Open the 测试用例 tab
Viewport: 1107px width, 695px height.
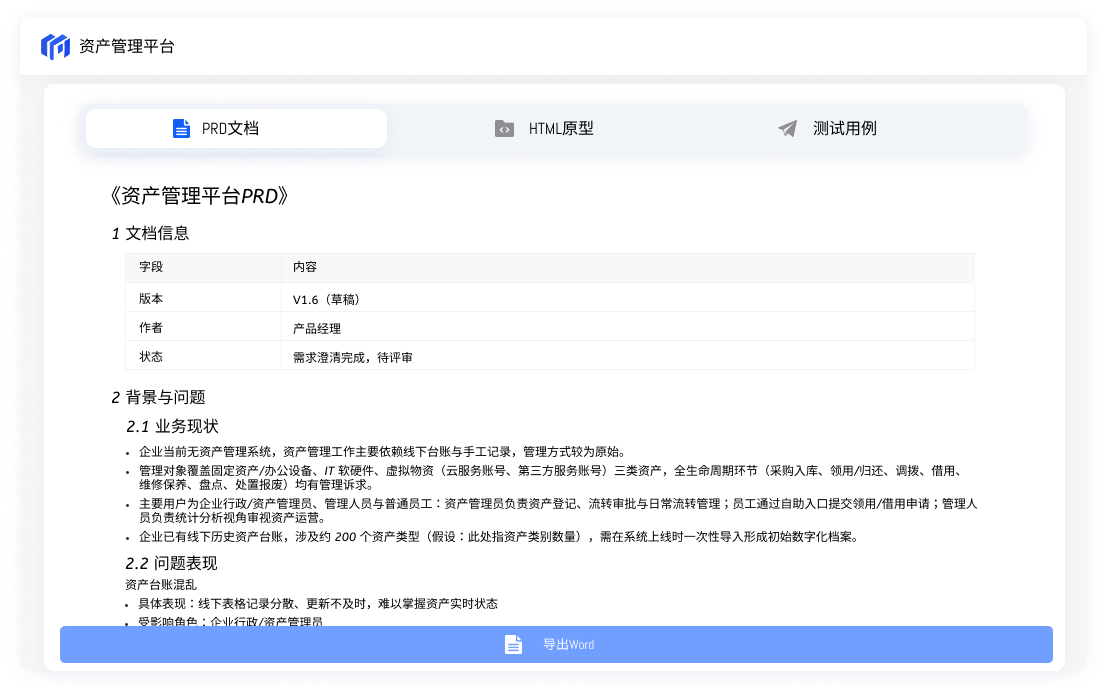(x=827, y=129)
